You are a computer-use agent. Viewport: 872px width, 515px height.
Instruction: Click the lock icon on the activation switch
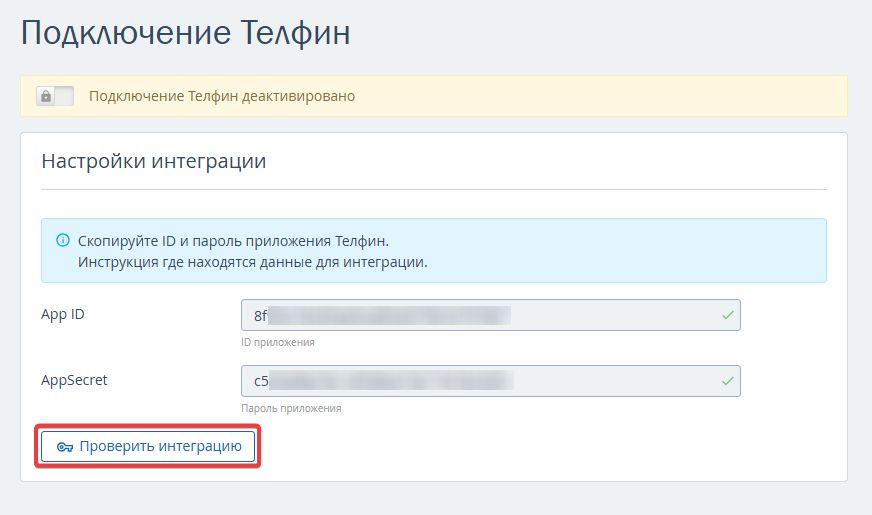[x=45, y=96]
